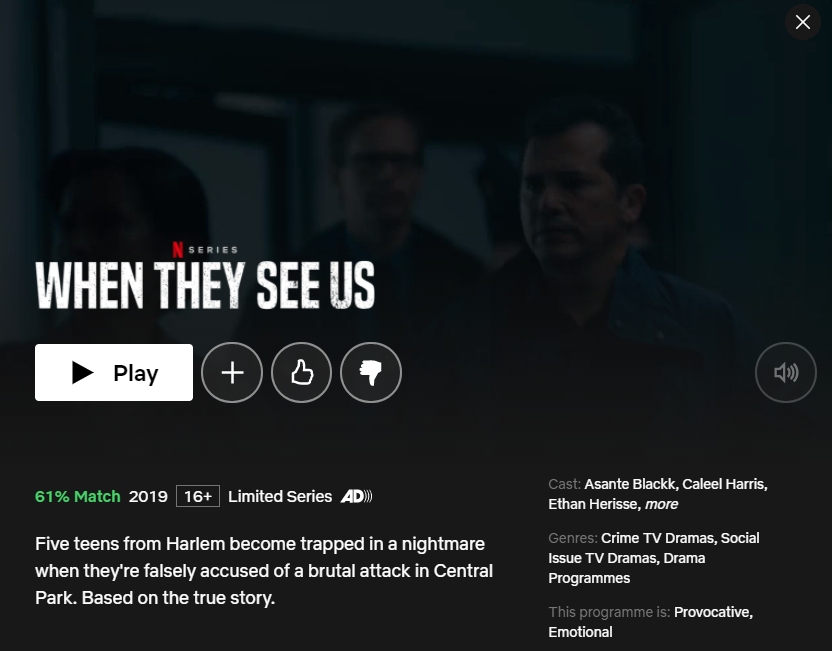Open Ethan Herisse cast link
The width and height of the screenshot is (832, 651).
[x=594, y=504]
